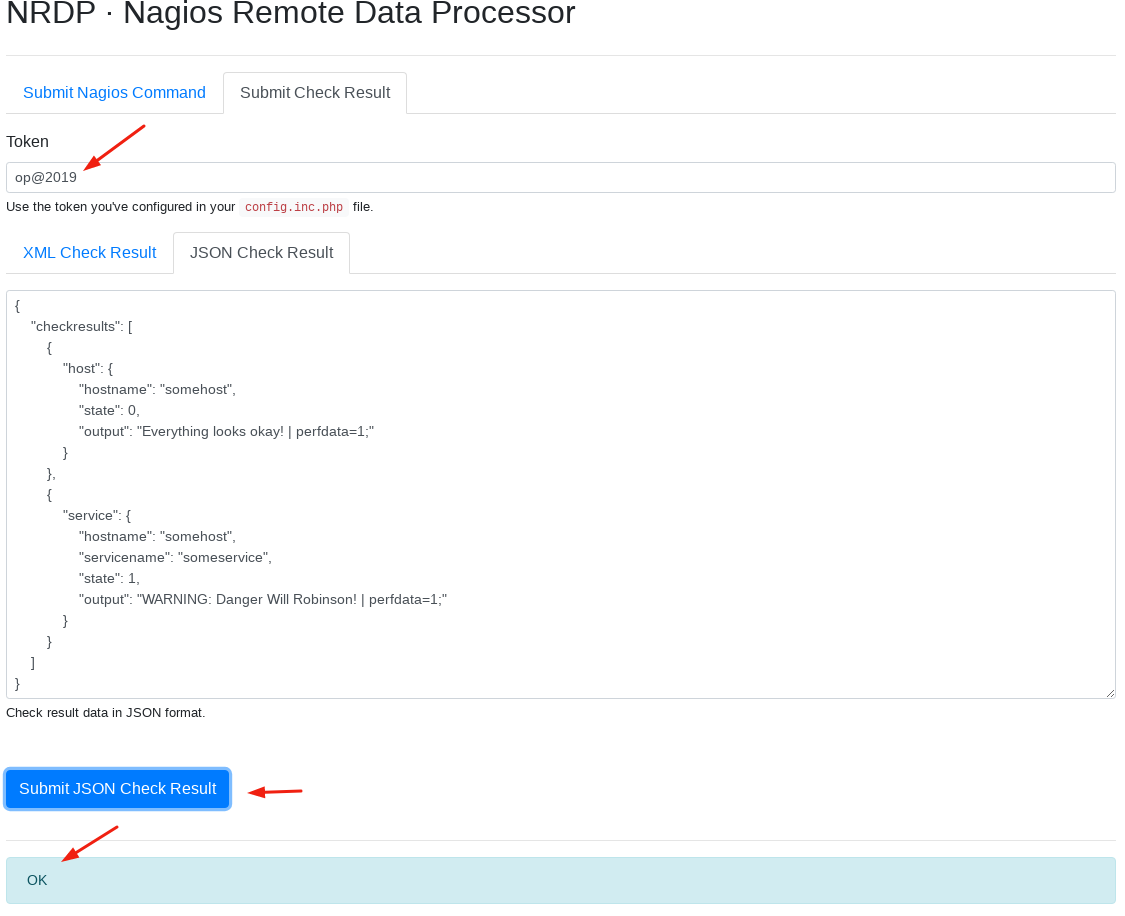This screenshot has height=916, width=1125.
Task: Click the Token field label
Action: [27, 142]
